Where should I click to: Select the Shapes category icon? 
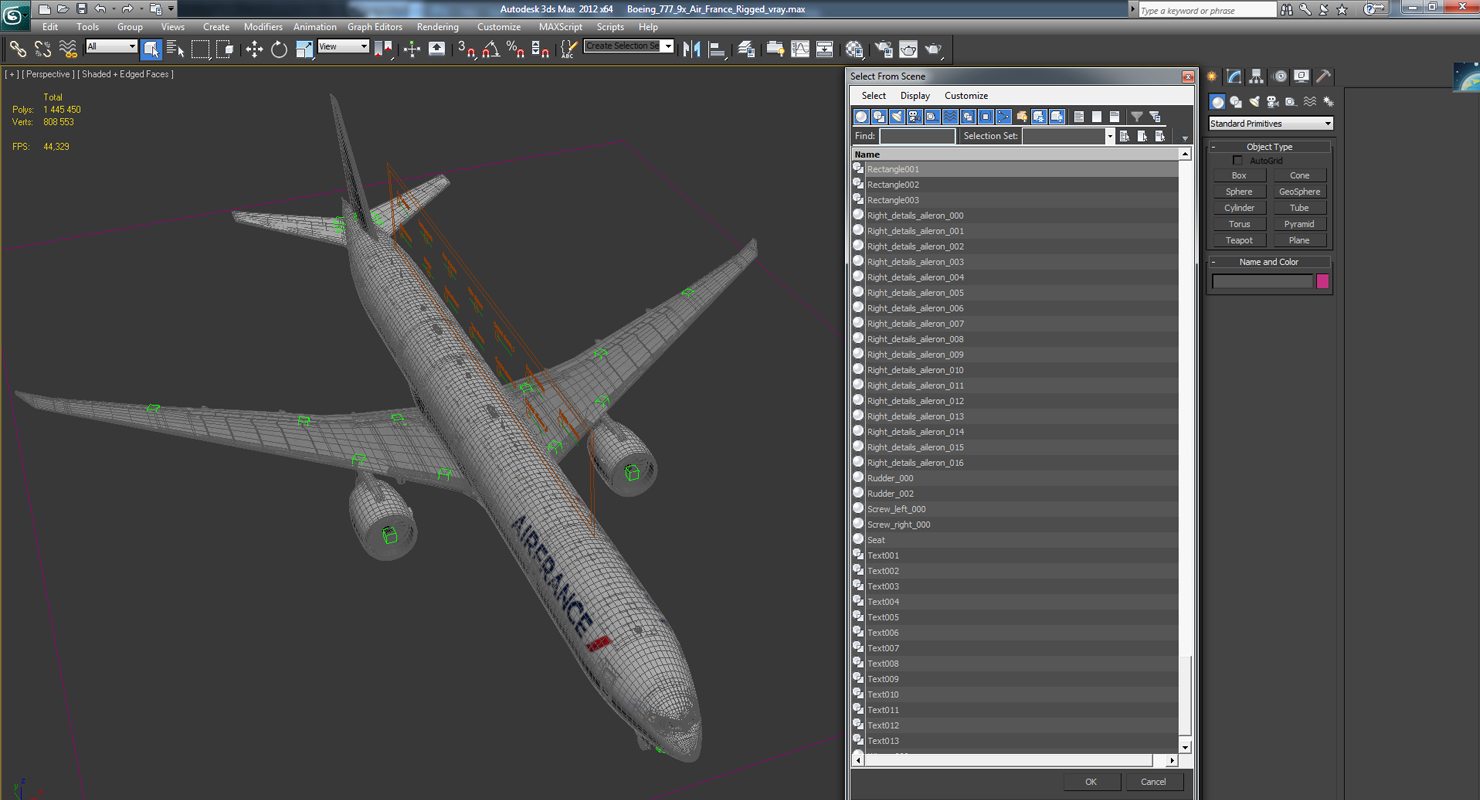1236,102
